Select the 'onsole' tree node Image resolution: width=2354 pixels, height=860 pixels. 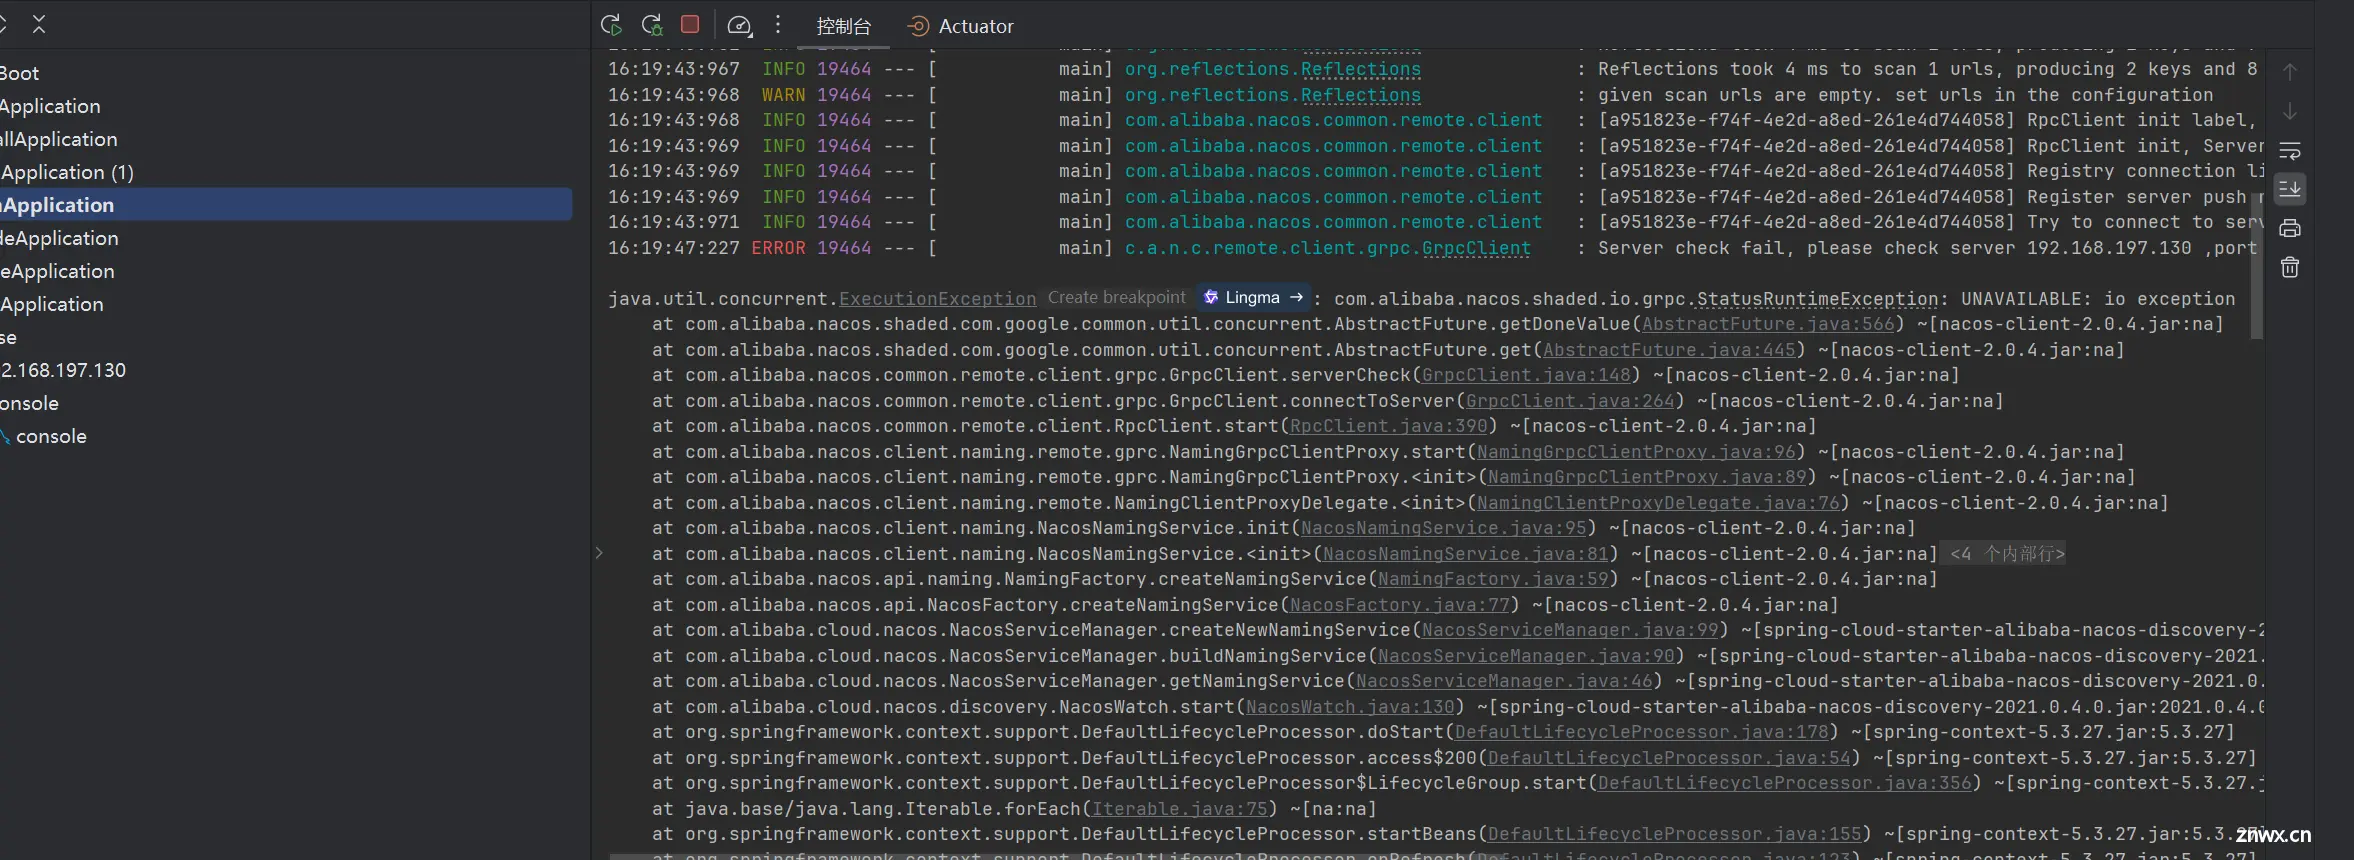point(29,403)
